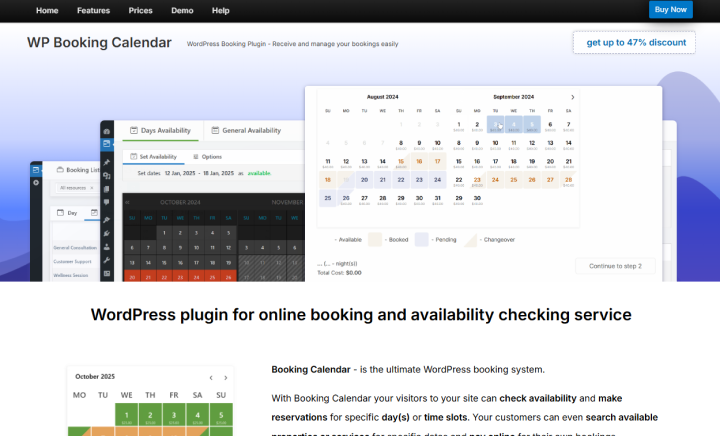720x436 pixels.
Task: Click the calendar icon beside Set Availability
Action: point(133,157)
